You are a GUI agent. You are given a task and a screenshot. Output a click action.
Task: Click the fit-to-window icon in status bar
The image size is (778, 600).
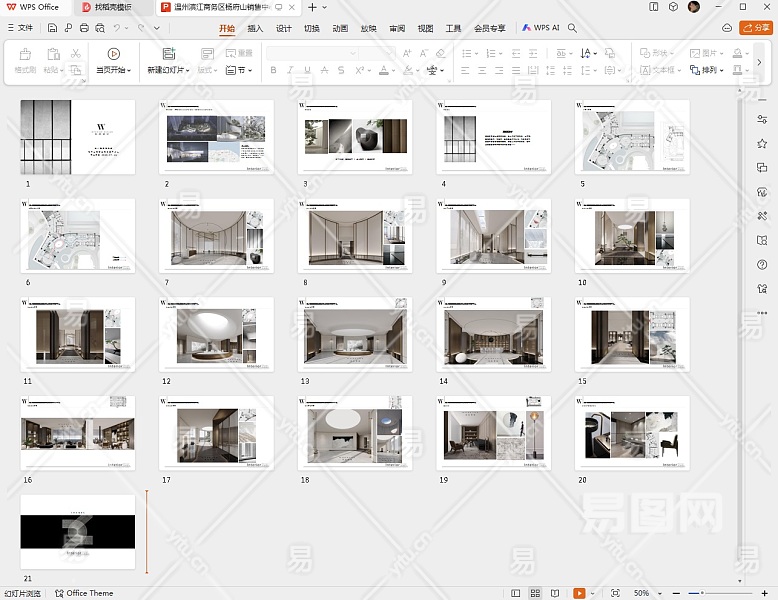pyautogui.click(x=615, y=593)
